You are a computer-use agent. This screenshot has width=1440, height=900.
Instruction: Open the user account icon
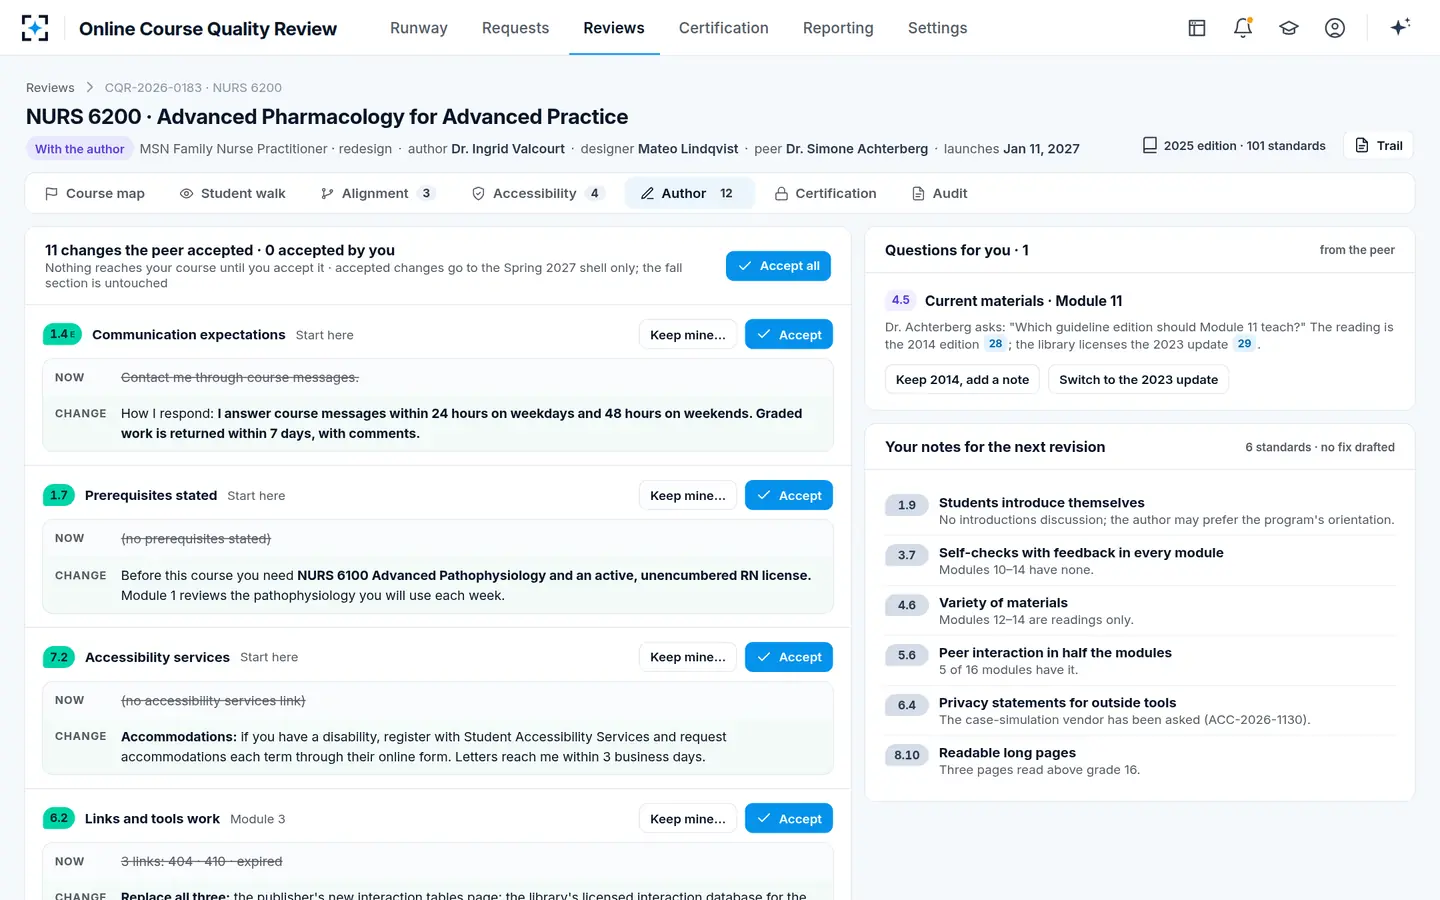point(1335,28)
